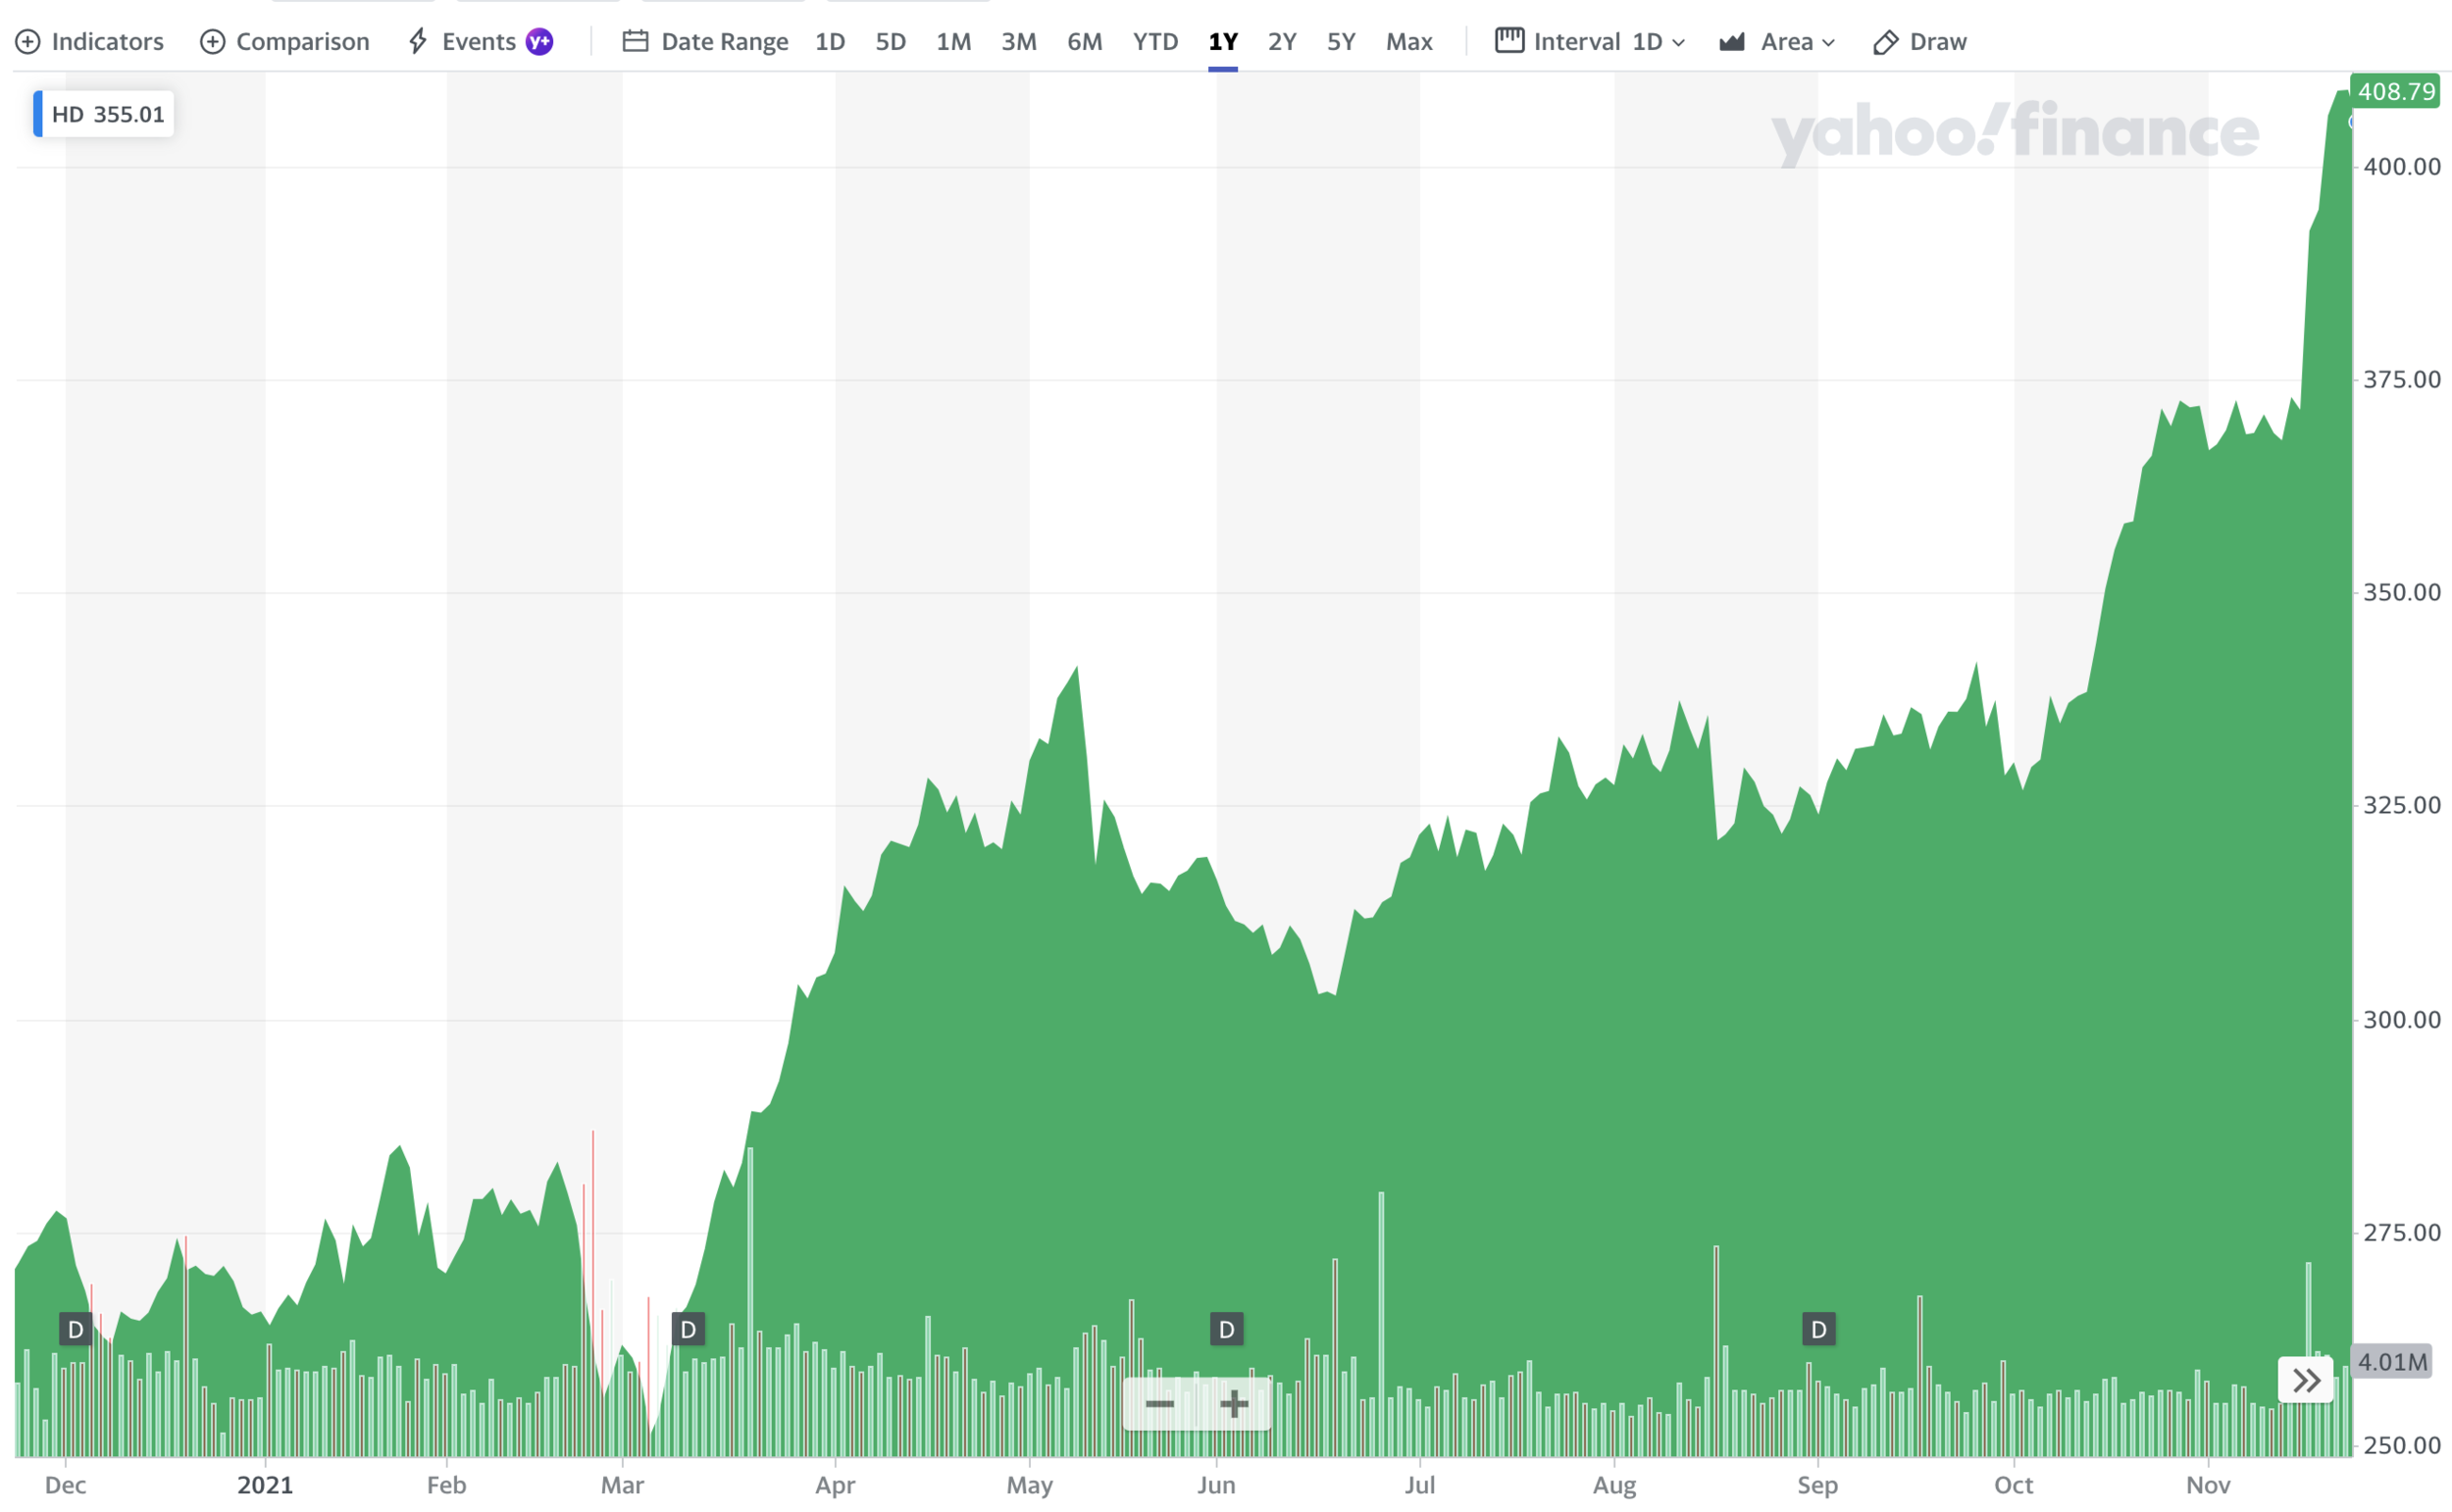Click the HD 355.01 price label

105,114
